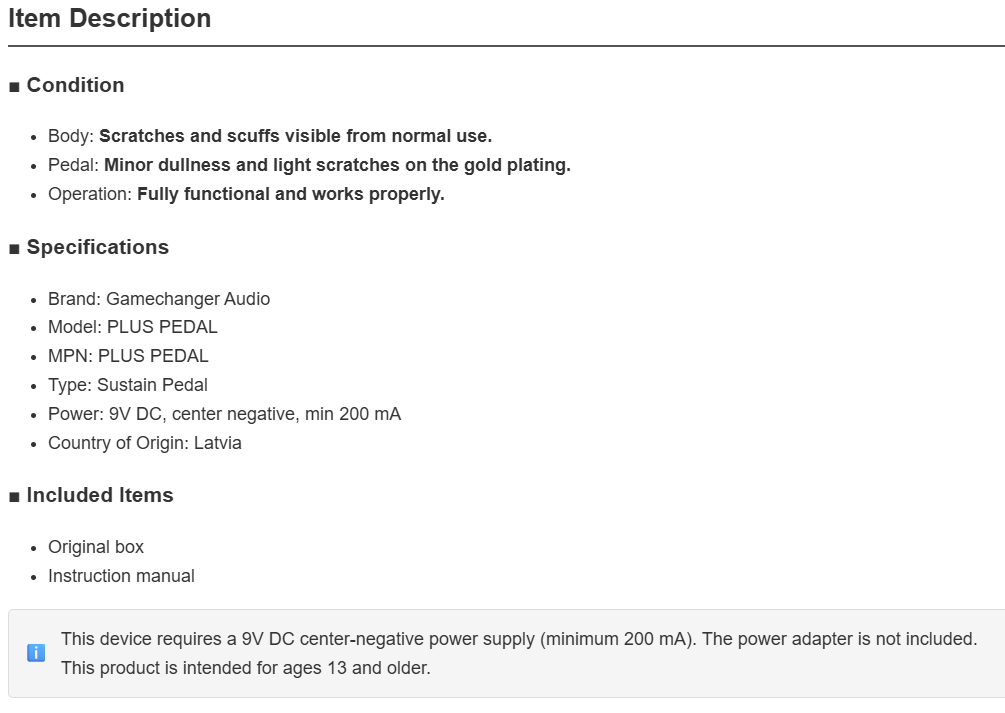This screenshot has height=713, width=1005.
Task: Click the square bullet beside Condition
Action: [x=14, y=87]
